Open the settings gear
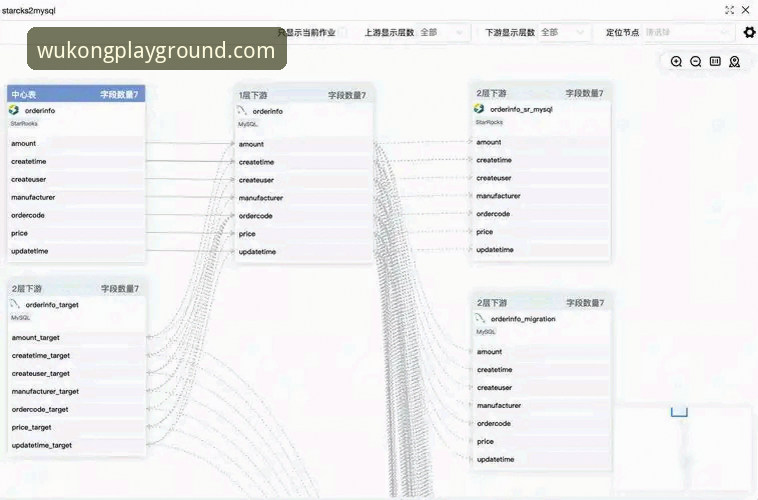Screen dimensions: 758x500 (749, 32)
